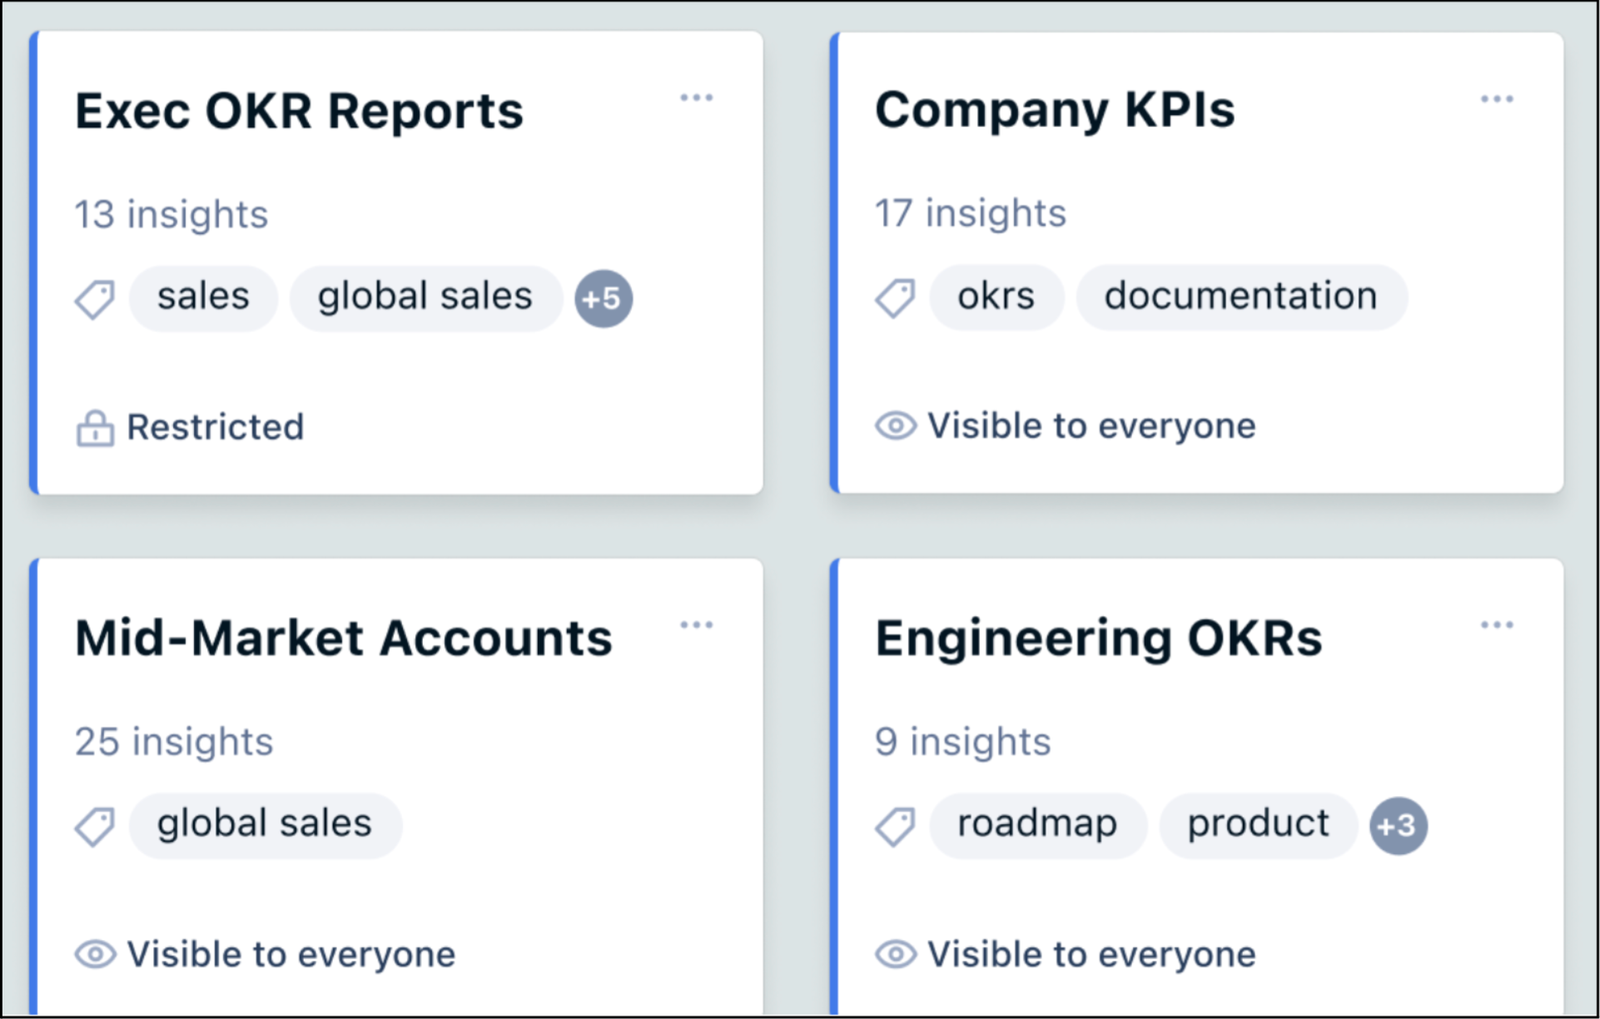Open the three-dot menu on Company KPIs
Viewport: 1600px width, 1019px height.
(x=1497, y=97)
